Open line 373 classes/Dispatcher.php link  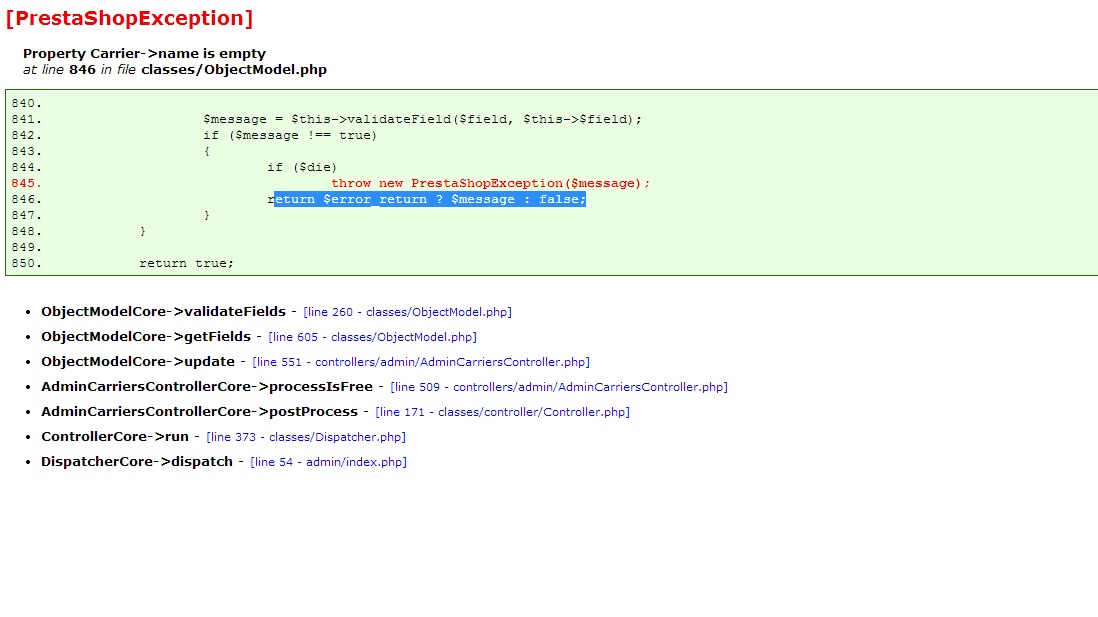(306, 437)
